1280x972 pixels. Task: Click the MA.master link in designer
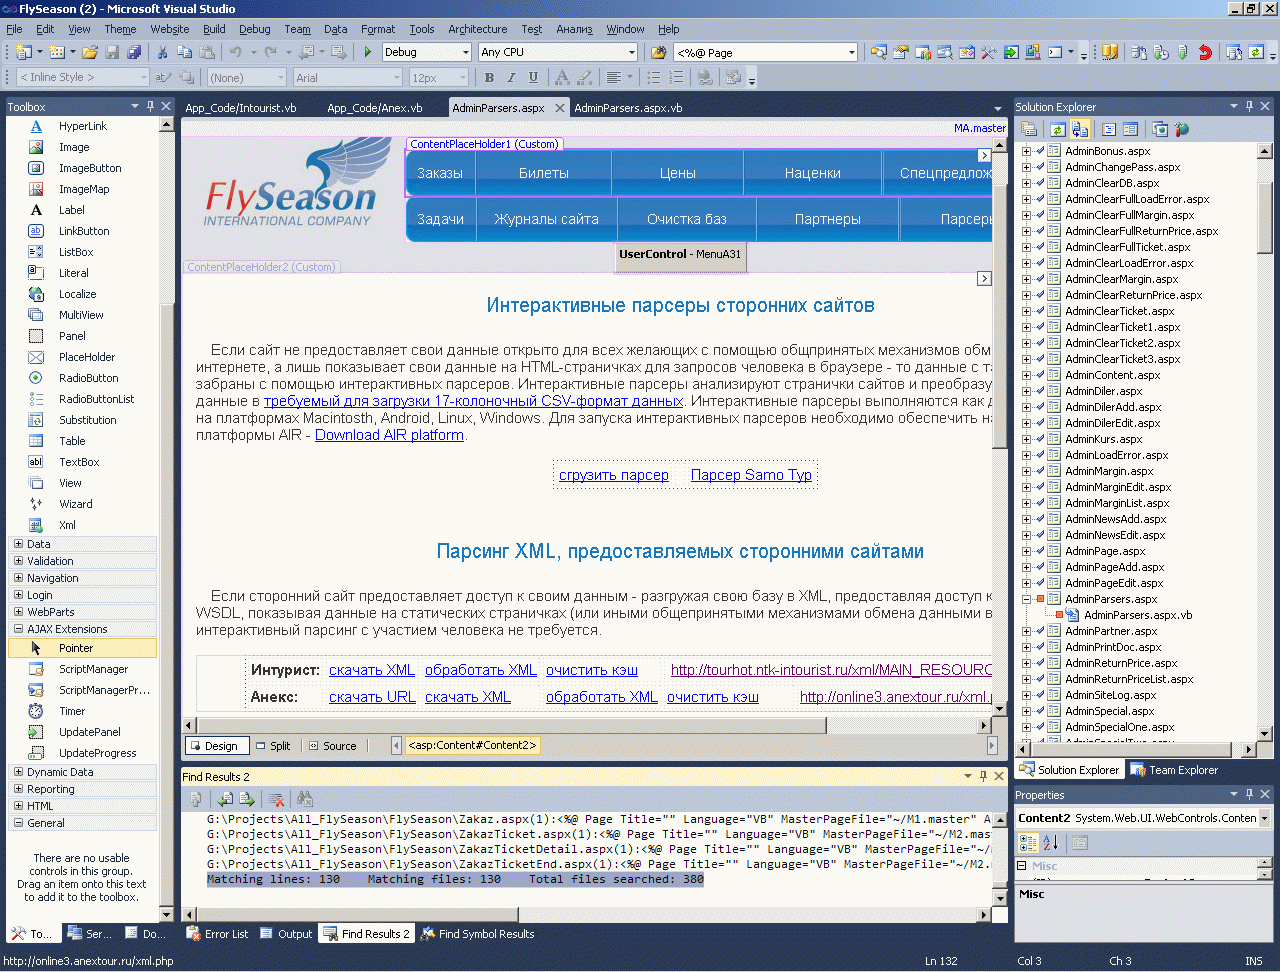tap(980, 128)
